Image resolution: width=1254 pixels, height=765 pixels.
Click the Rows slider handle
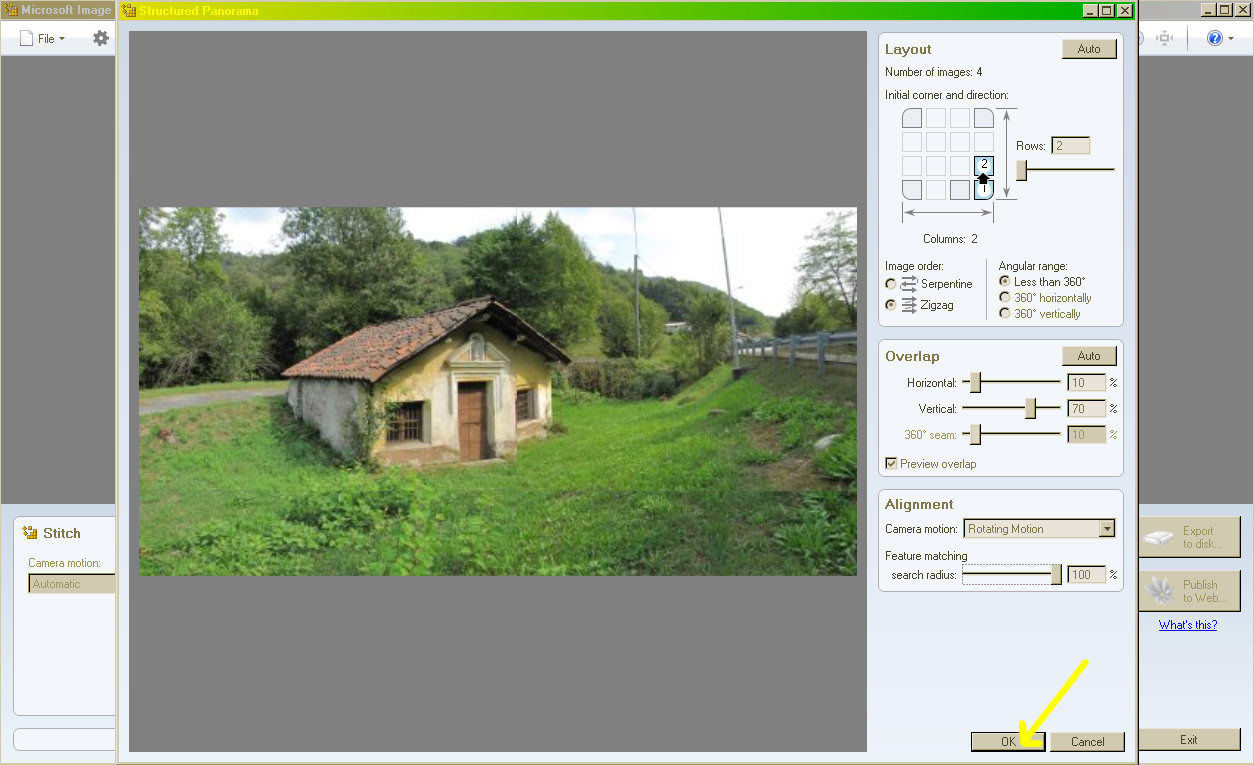1022,170
